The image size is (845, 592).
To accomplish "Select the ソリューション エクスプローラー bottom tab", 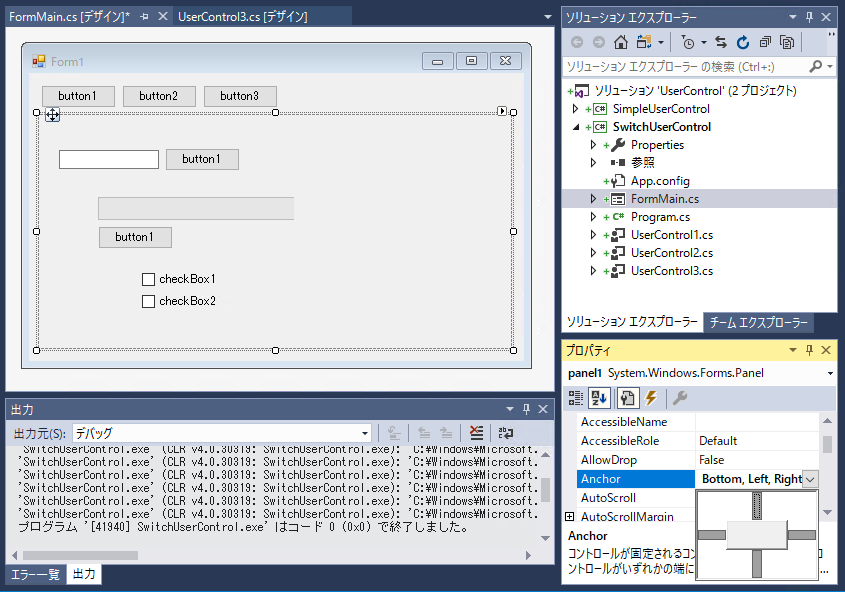I will pyautogui.click(x=632, y=322).
